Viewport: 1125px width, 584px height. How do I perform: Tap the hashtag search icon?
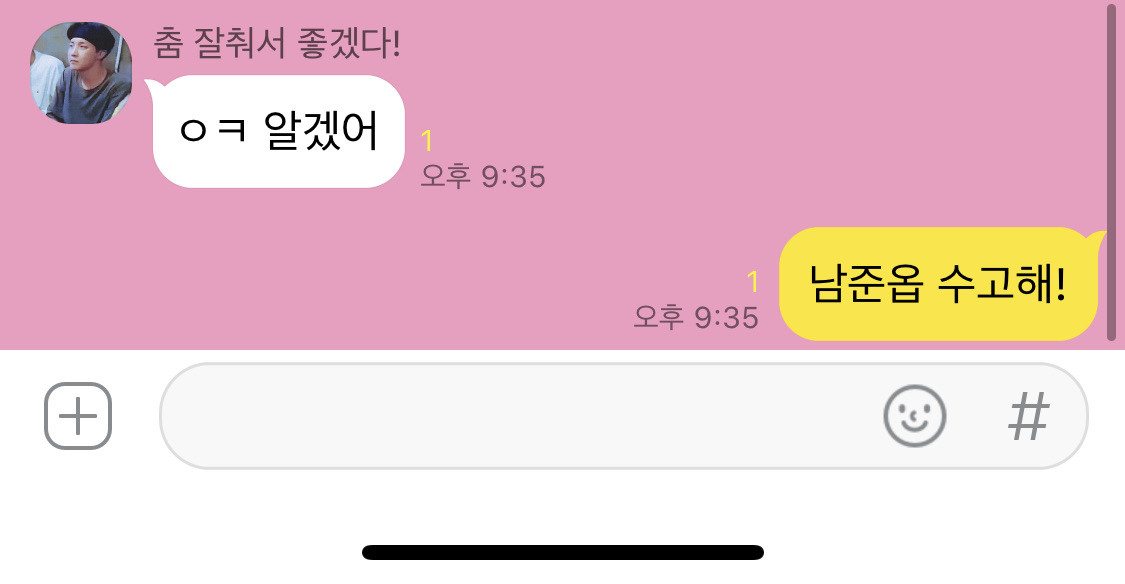point(1029,416)
